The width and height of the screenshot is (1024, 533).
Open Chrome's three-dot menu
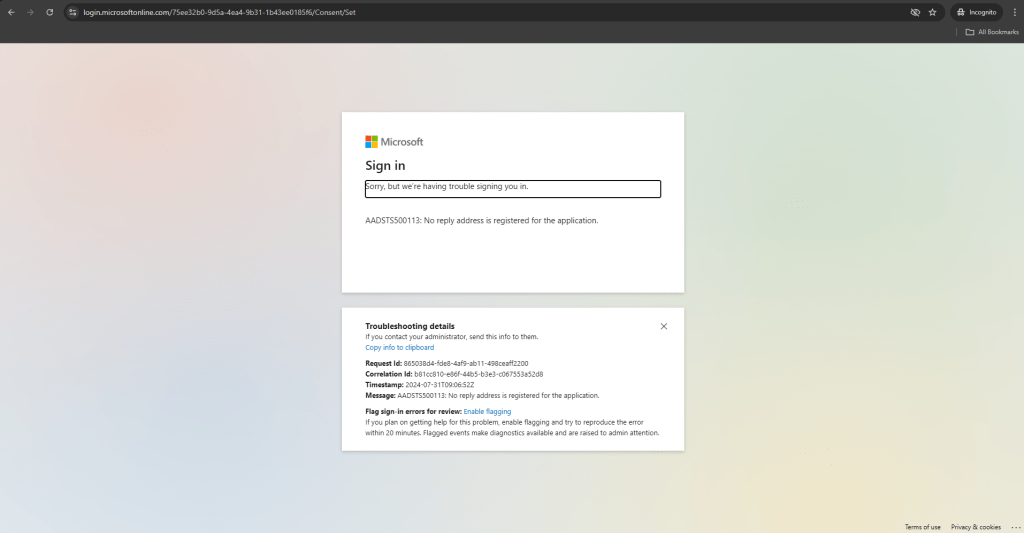click(x=1013, y=12)
